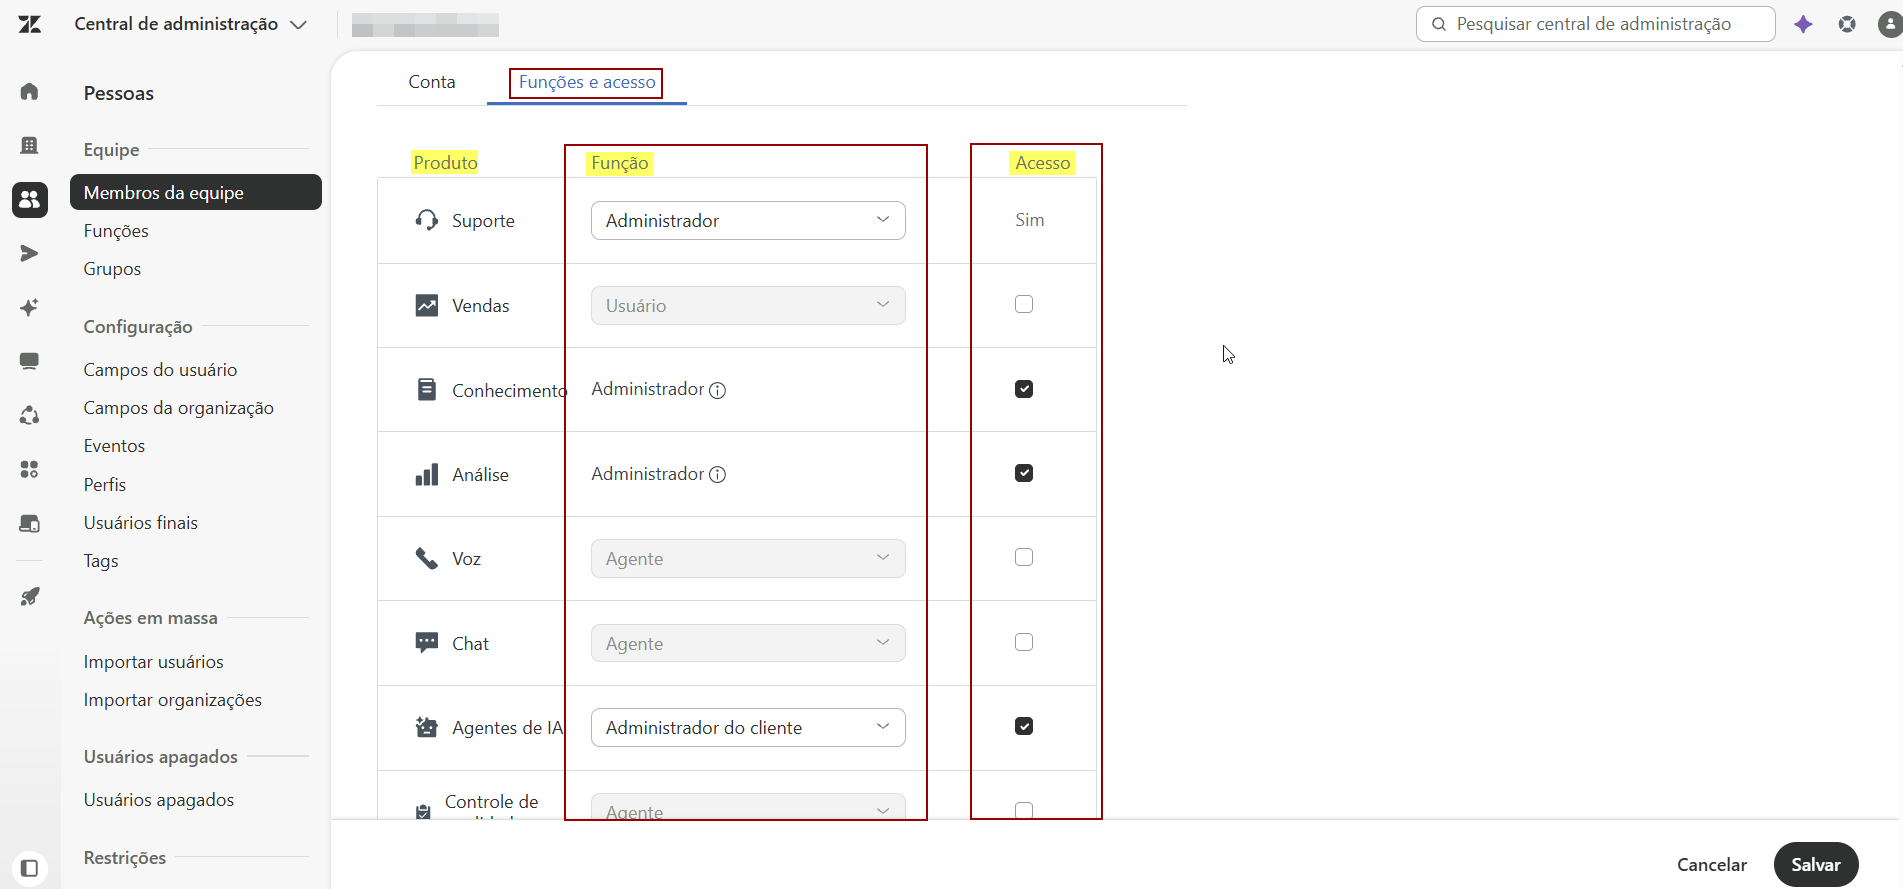
Task: Click the Função column header
Action: 620,163
